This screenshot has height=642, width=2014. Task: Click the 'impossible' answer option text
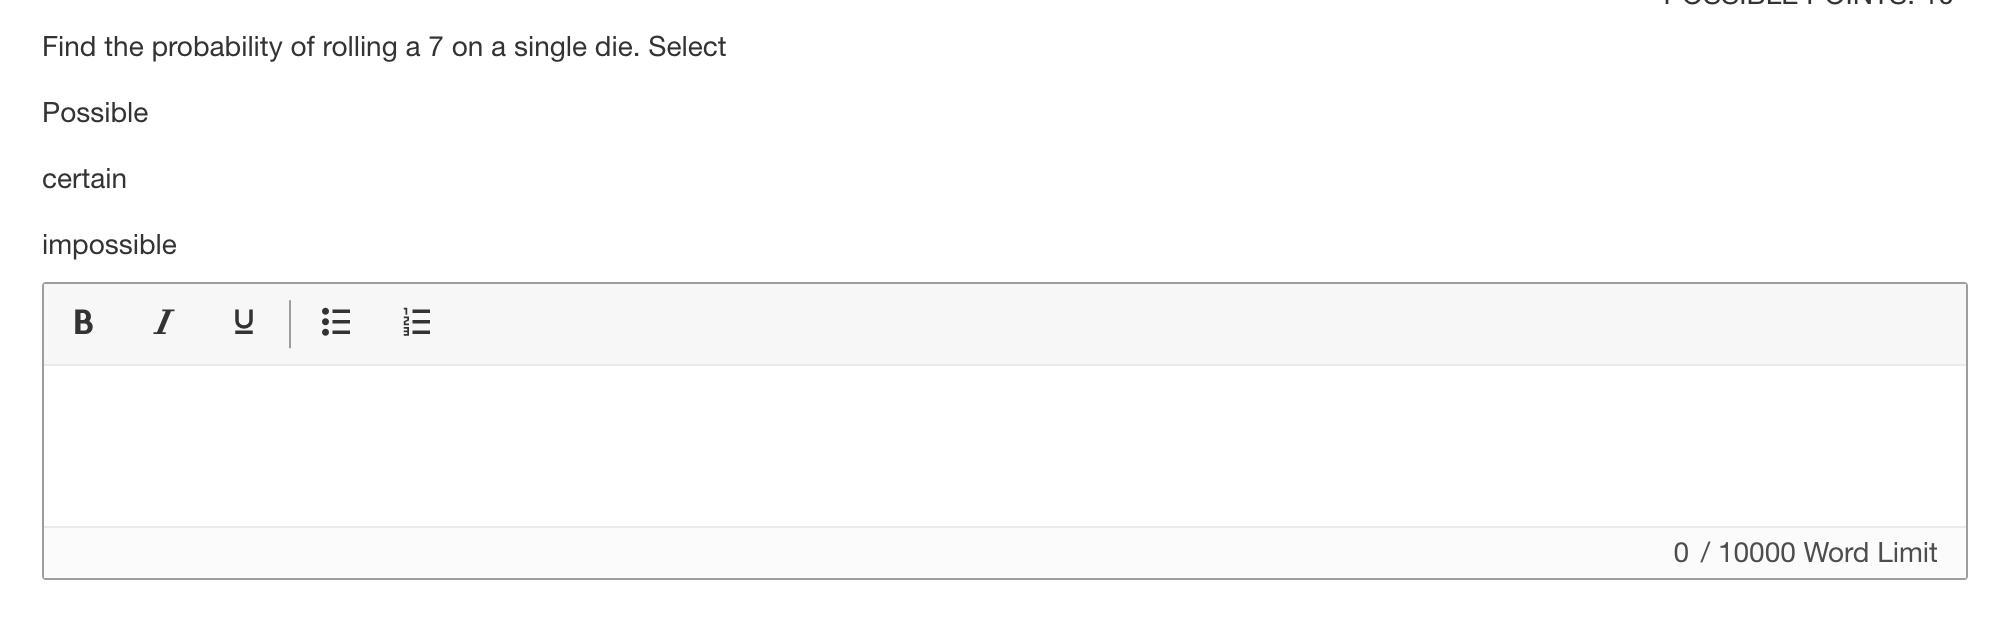[109, 245]
